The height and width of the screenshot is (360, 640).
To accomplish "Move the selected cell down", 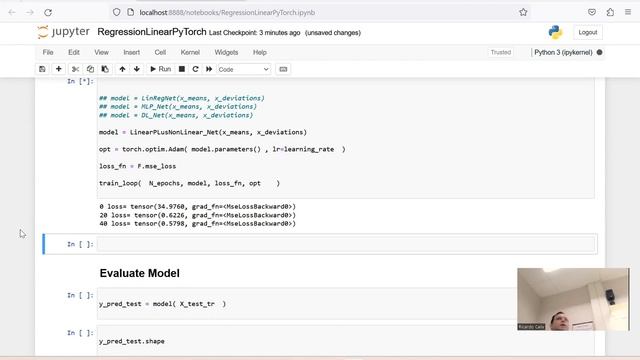I will (137, 69).
